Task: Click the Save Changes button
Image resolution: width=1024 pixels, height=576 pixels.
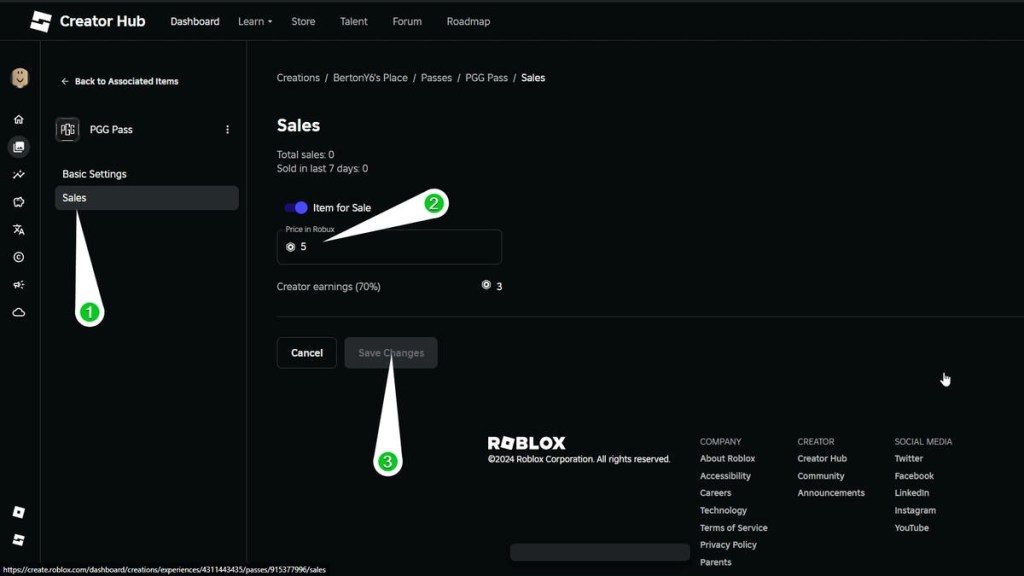Action: (390, 352)
